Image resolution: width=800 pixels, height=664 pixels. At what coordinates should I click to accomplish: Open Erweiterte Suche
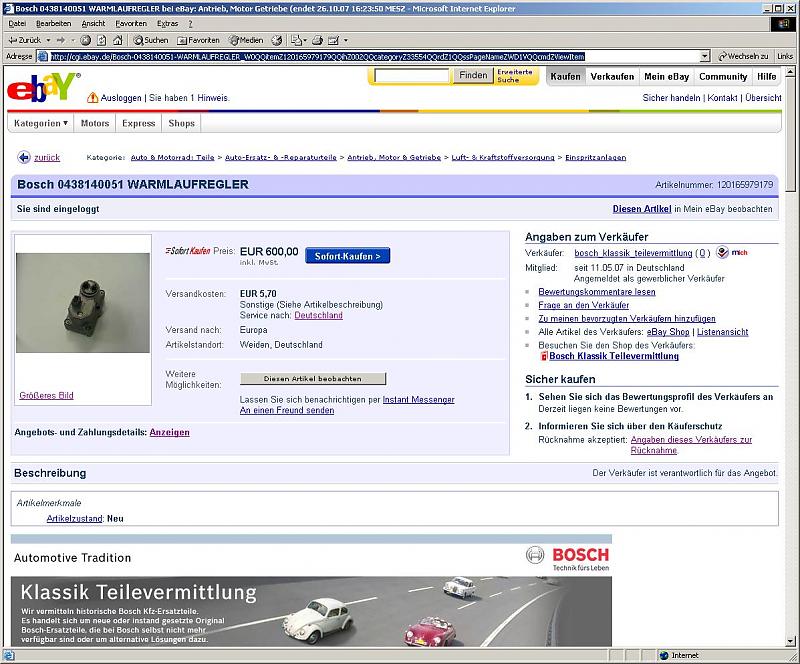(514, 76)
